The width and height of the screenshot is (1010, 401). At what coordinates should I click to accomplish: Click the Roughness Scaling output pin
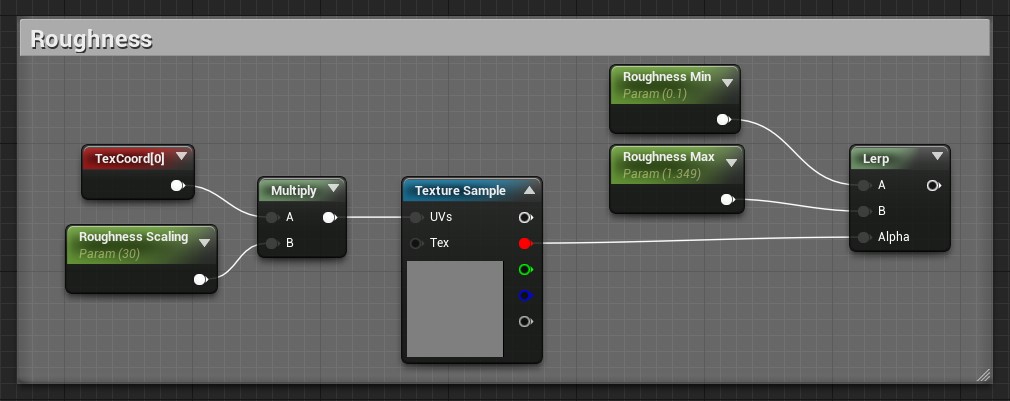[x=201, y=279]
